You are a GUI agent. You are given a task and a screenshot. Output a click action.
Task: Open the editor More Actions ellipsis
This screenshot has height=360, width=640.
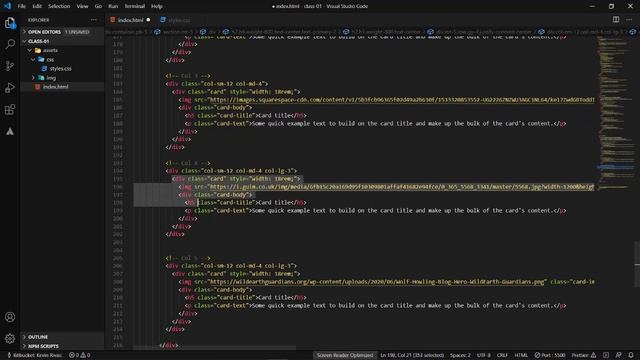629,20
